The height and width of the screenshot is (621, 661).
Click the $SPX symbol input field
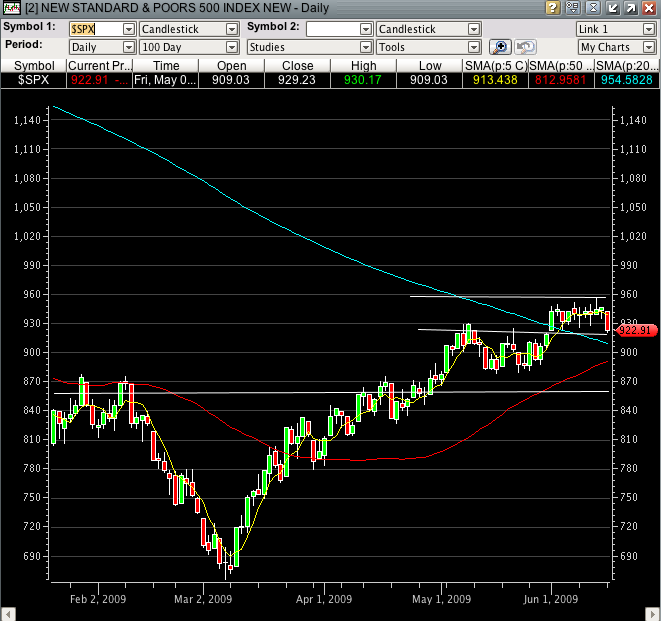pos(95,30)
